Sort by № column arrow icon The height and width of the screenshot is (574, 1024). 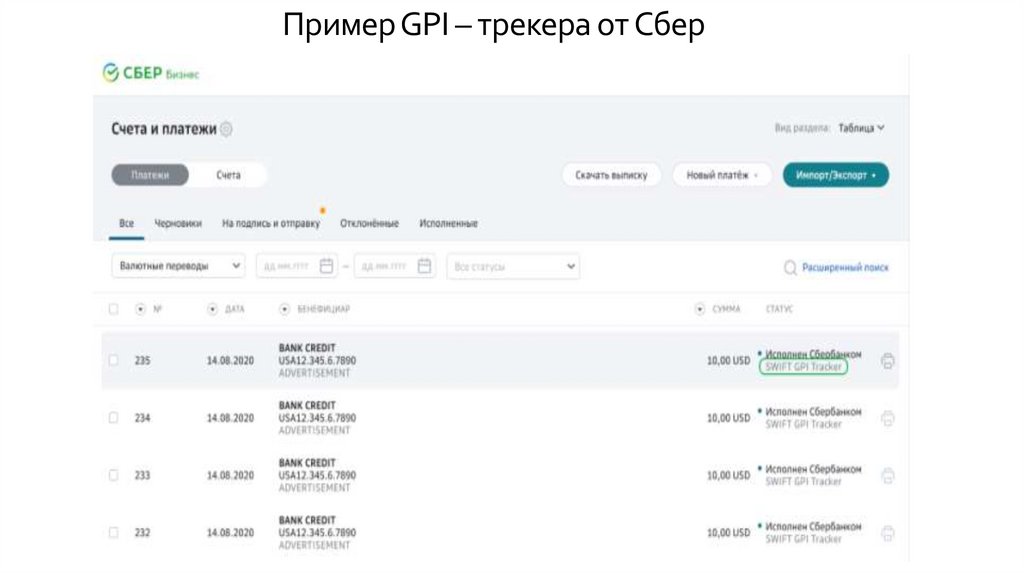[x=140, y=309]
